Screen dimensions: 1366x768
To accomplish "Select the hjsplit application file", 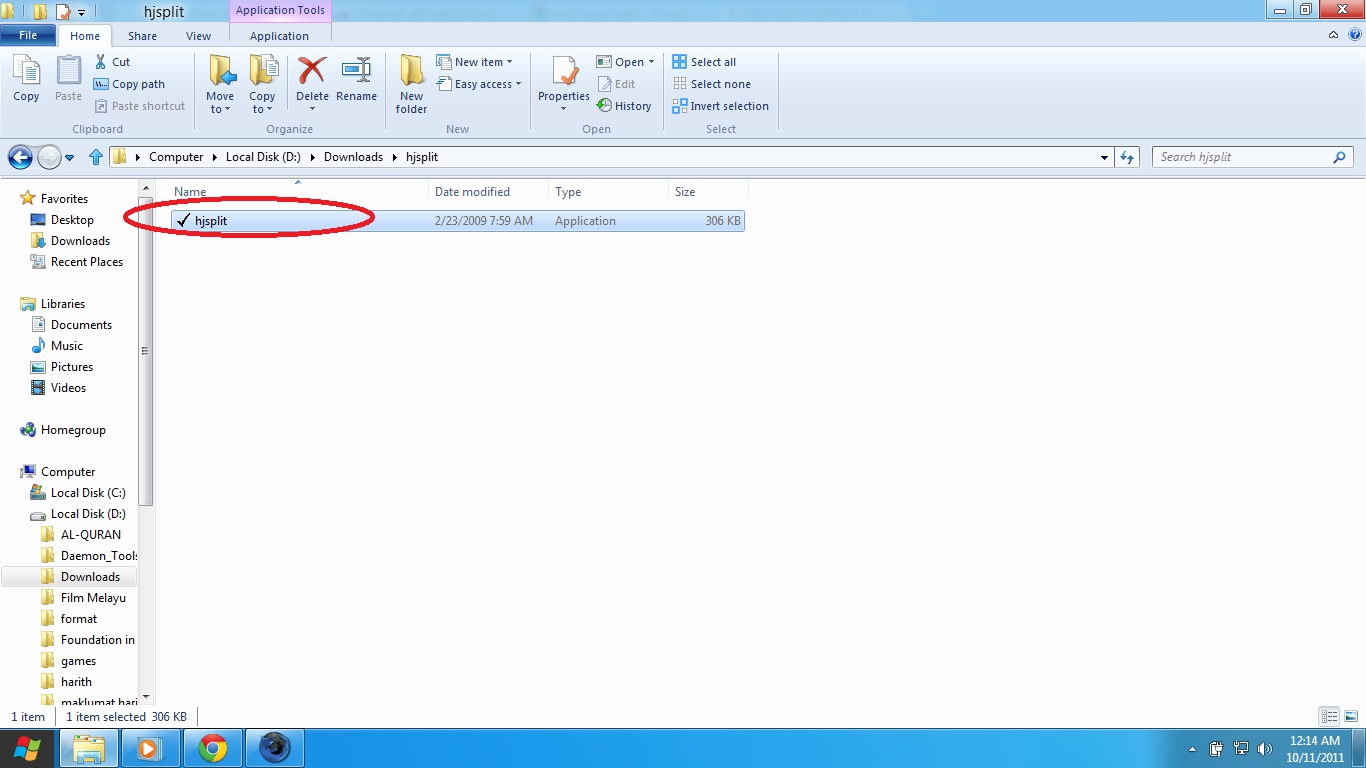I will pyautogui.click(x=457, y=220).
